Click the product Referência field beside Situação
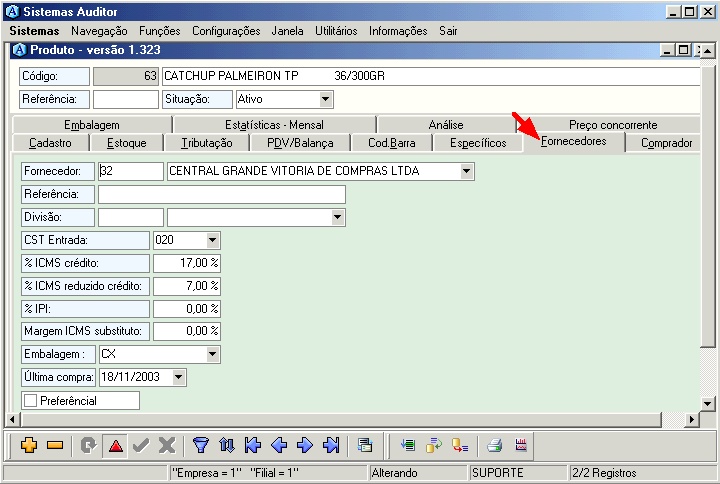Viewport: 720px width, 484px height. click(x=126, y=99)
